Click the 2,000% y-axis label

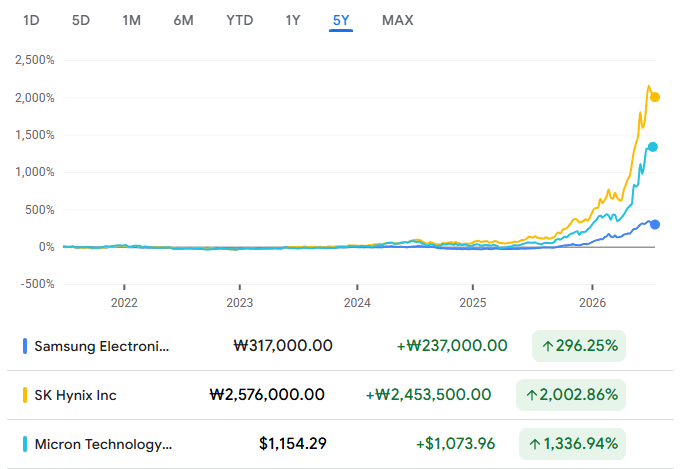[35, 98]
